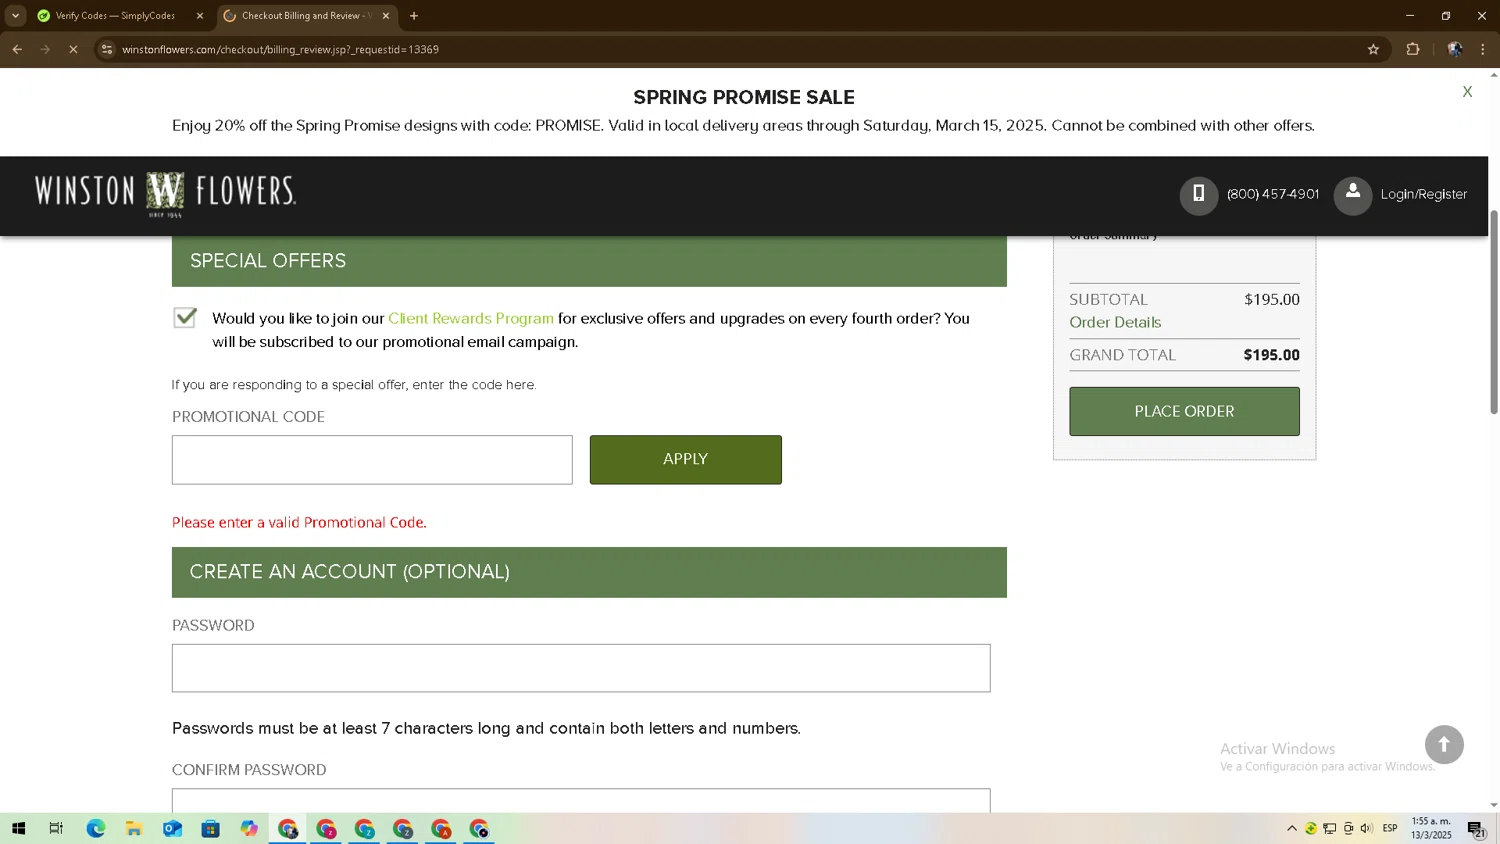Open the Chrome profile avatar
The width and height of the screenshot is (1500, 844).
pos(1455,49)
